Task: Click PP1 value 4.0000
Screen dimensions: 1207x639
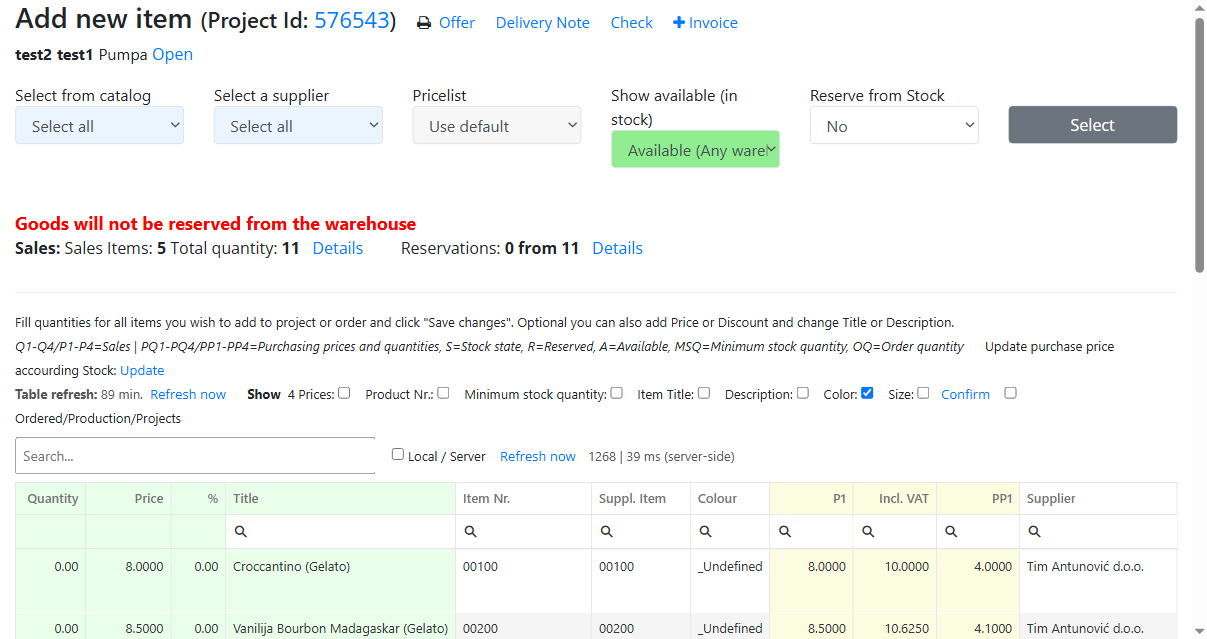Action: point(993,566)
